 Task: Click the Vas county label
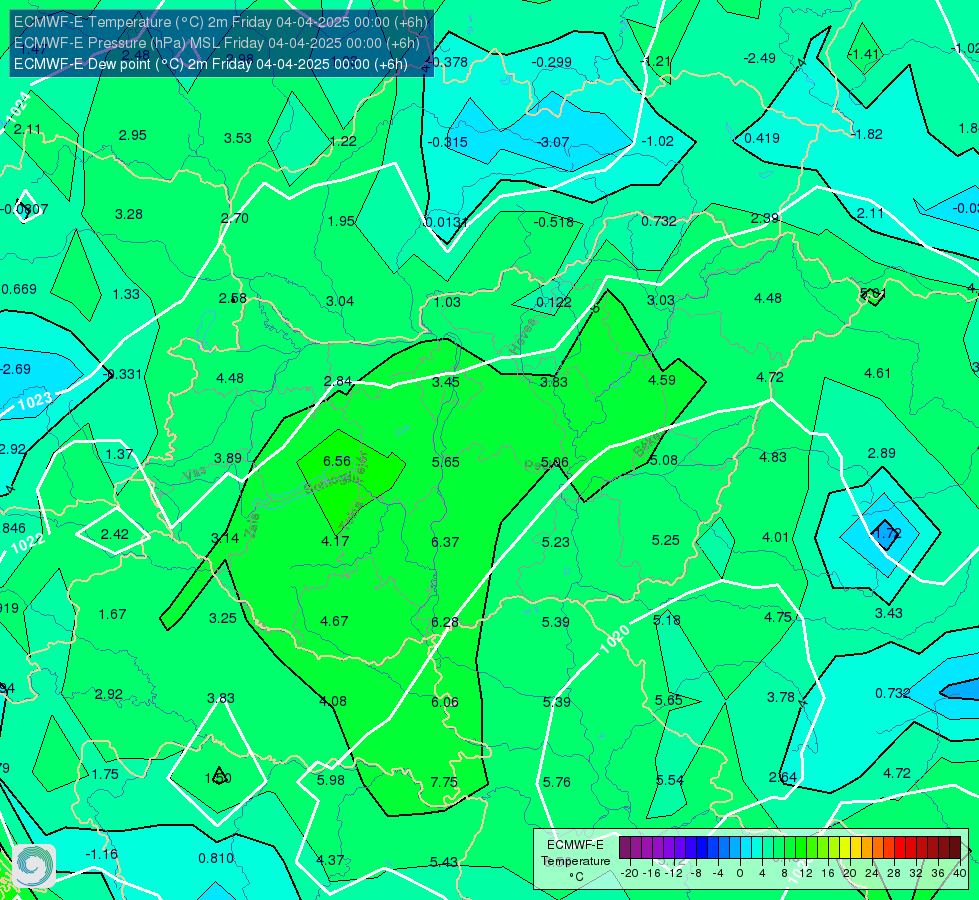[x=194, y=474]
